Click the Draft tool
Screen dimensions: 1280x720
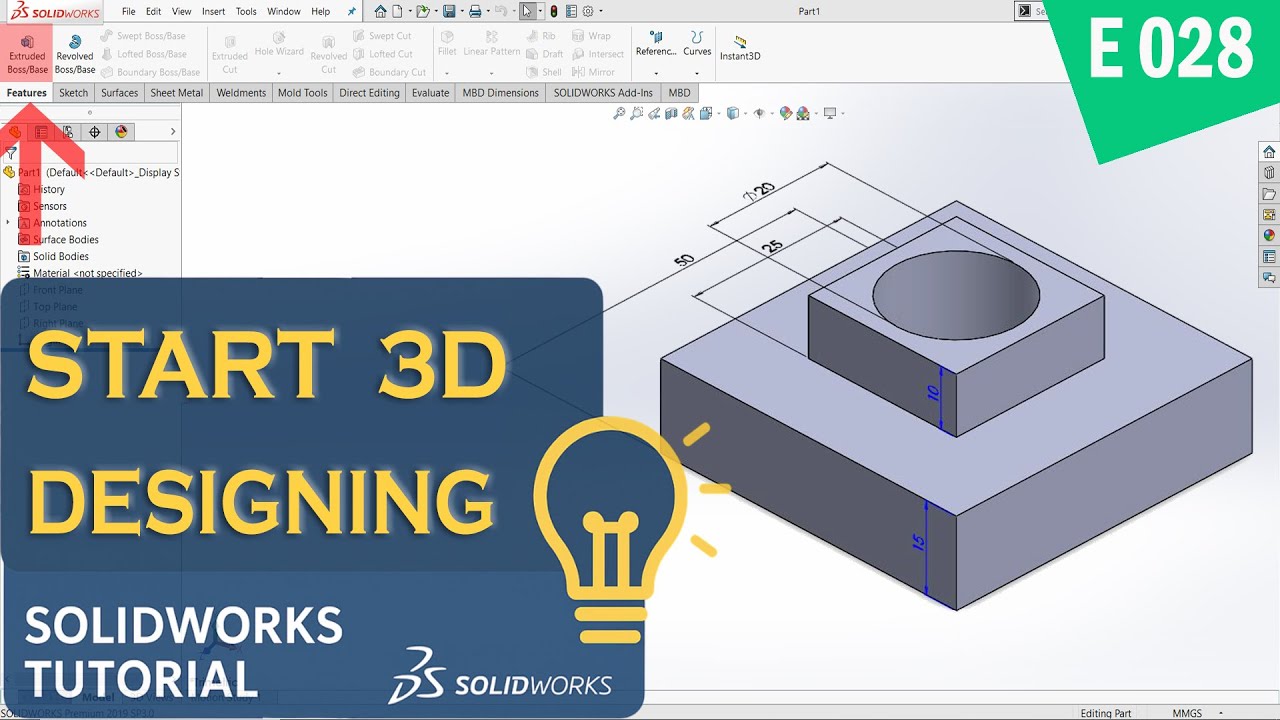point(544,54)
